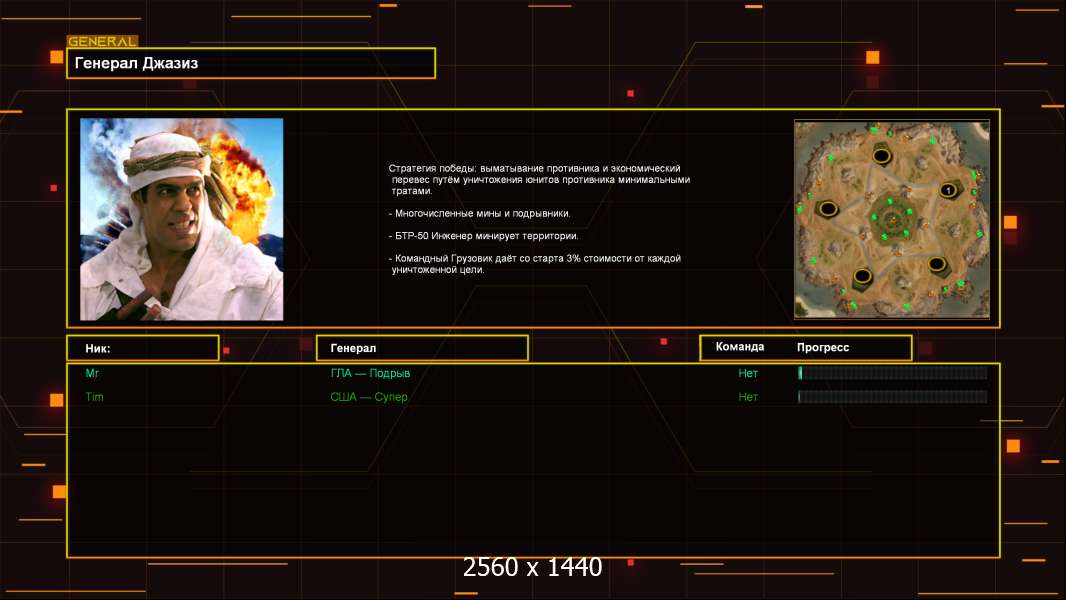The height and width of the screenshot is (600, 1066).
Task: Select the south-eastern empty start position on minimap
Action: 937,264
